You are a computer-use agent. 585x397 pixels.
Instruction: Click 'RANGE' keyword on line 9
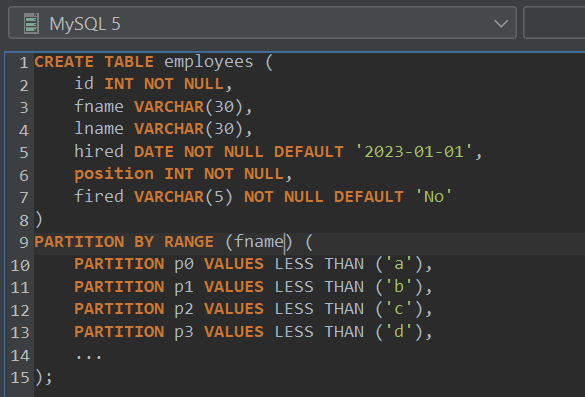point(189,242)
